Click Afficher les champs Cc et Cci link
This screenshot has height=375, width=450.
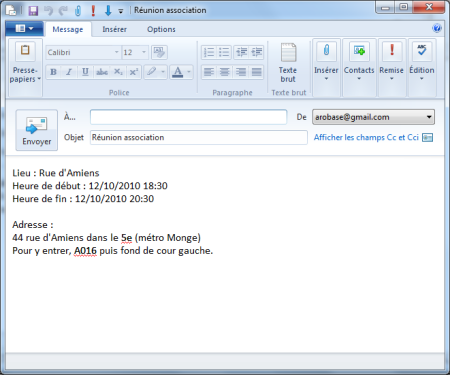coord(366,137)
